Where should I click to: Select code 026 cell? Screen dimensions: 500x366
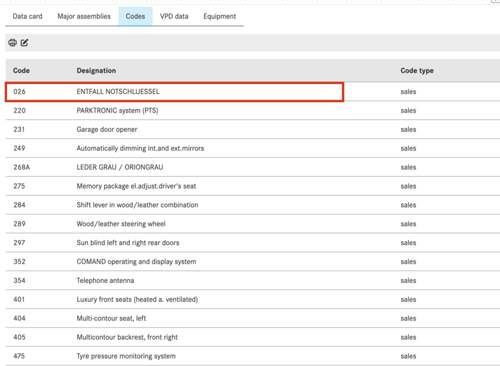pos(19,92)
